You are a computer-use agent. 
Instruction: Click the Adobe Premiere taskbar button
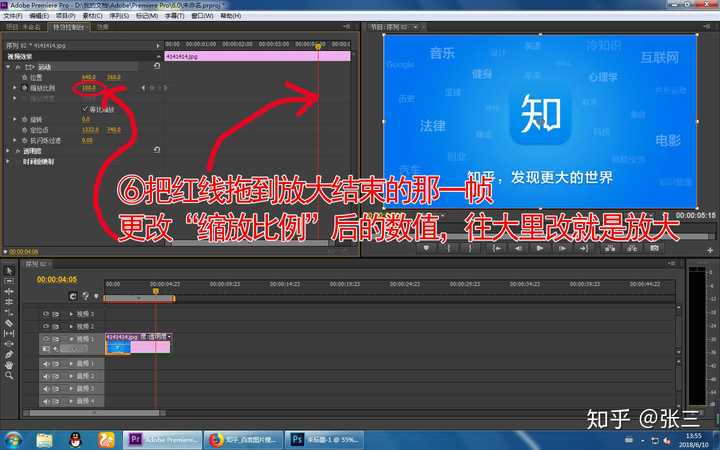(163, 440)
